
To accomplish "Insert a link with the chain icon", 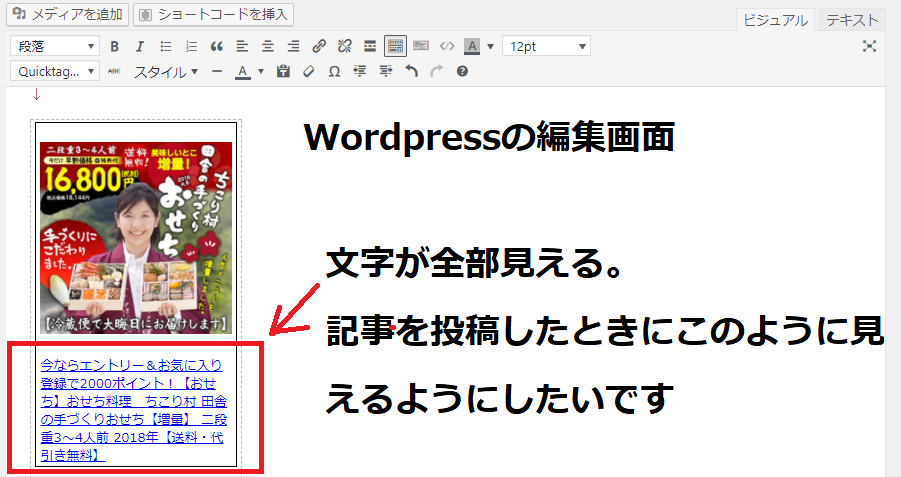I will tap(319, 47).
